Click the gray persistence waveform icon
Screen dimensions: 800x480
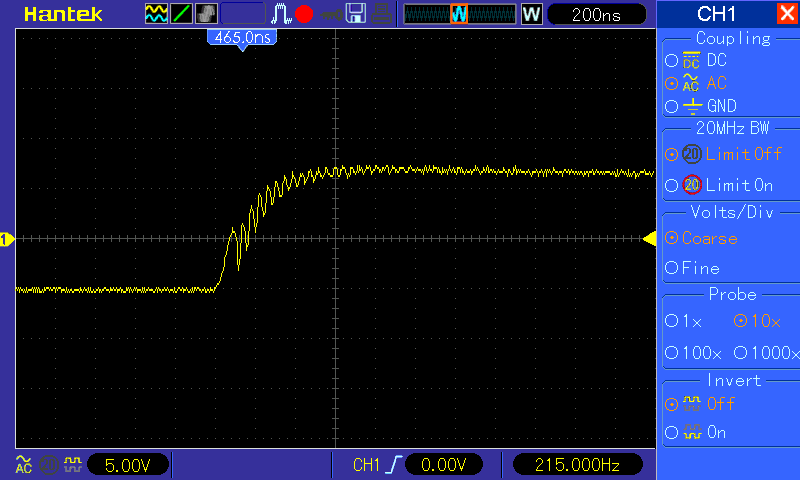point(206,14)
